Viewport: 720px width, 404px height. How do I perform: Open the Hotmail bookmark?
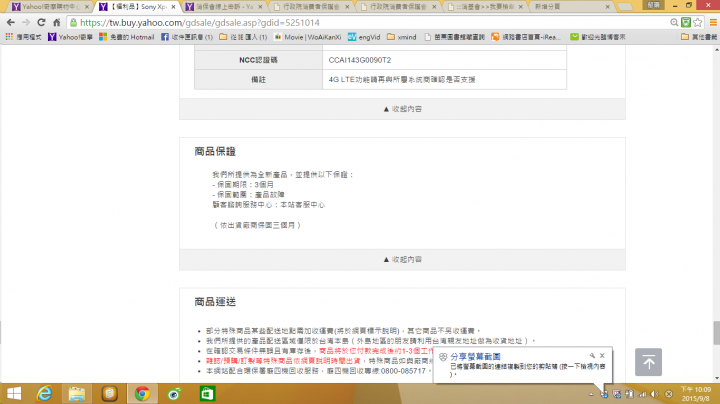[127, 37]
